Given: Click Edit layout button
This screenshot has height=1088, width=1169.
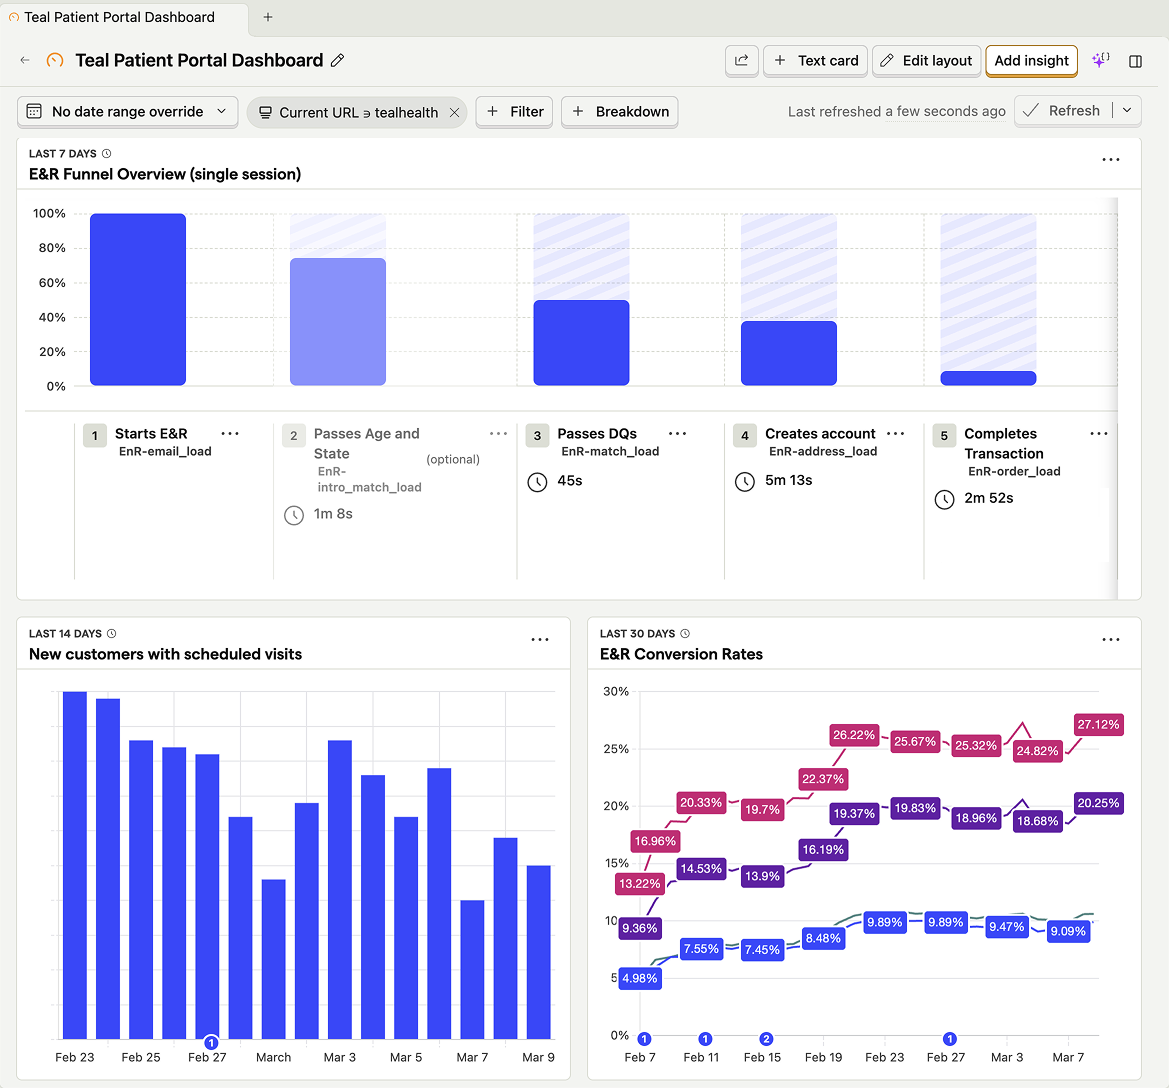Looking at the screenshot, I should pos(927,60).
